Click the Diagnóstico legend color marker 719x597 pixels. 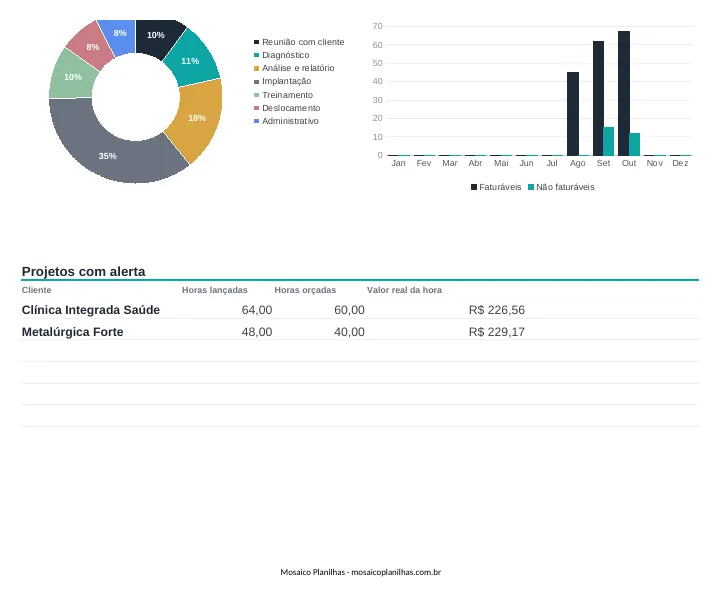pos(256,55)
